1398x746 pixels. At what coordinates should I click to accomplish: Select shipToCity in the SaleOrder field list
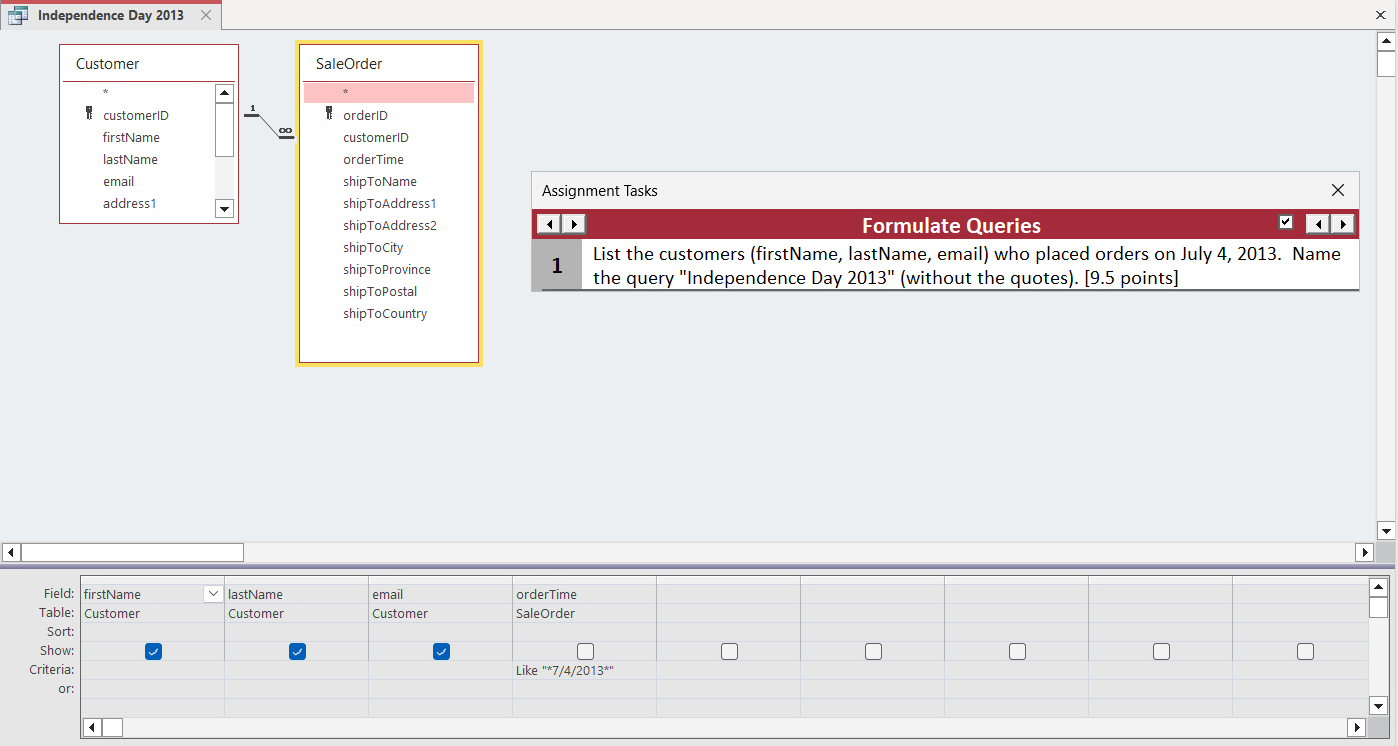pyautogui.click(x=373, y=247)
